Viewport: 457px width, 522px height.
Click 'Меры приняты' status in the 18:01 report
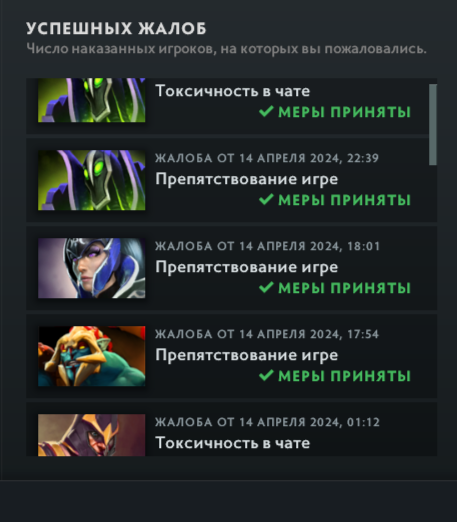(344, 288)
